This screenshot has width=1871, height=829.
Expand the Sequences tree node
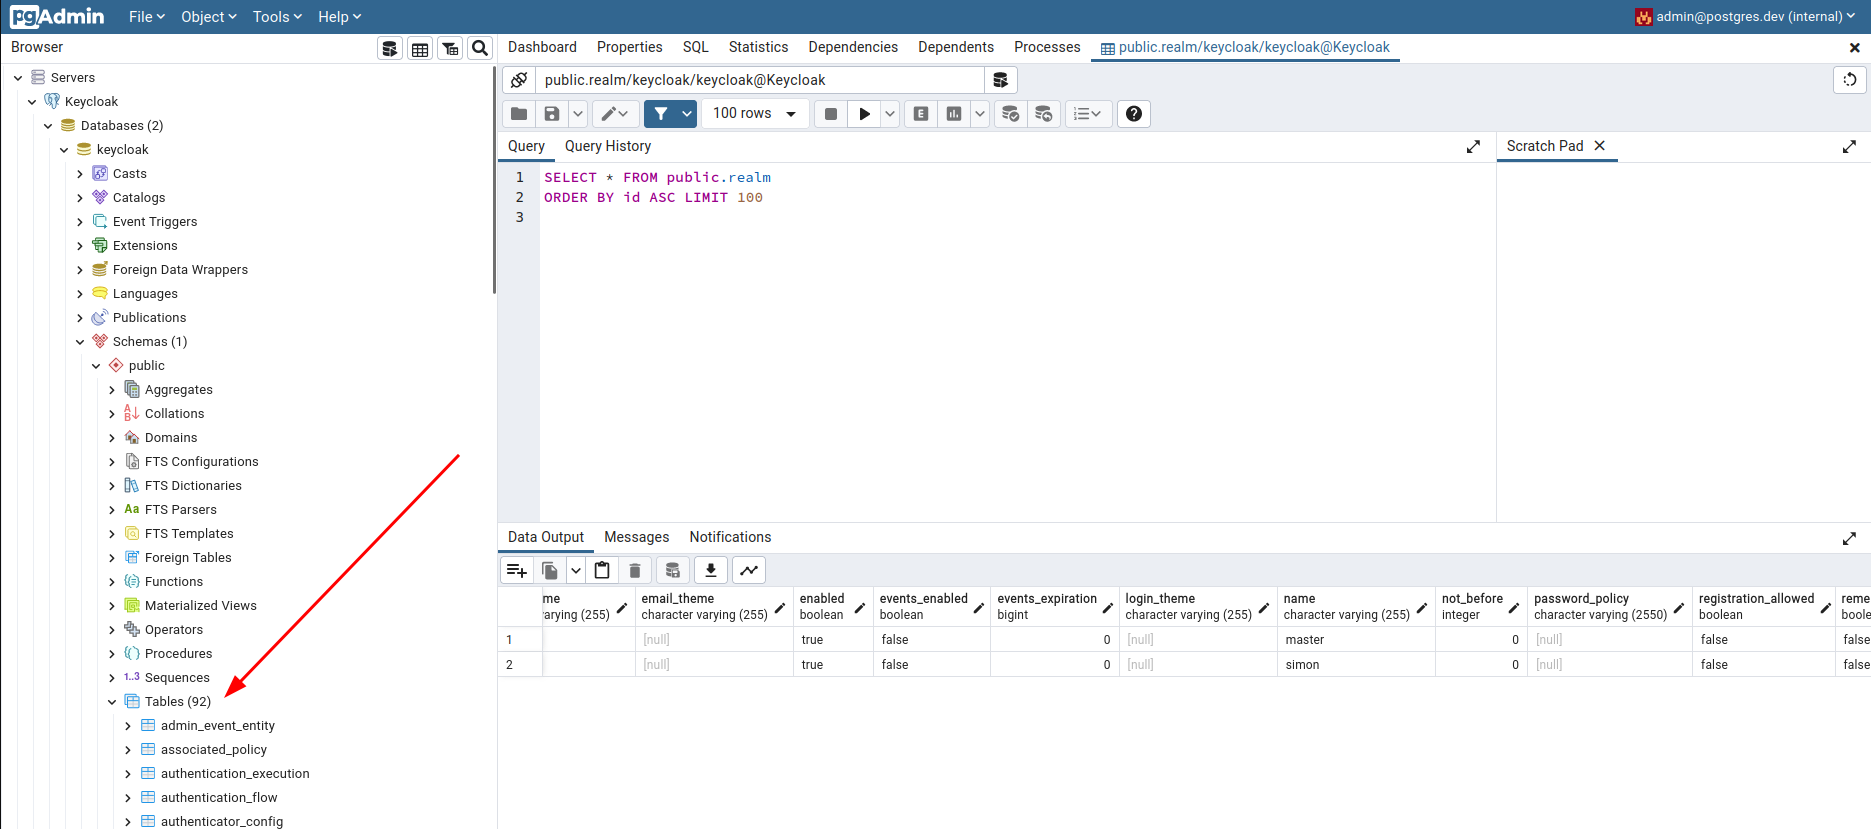112,678
